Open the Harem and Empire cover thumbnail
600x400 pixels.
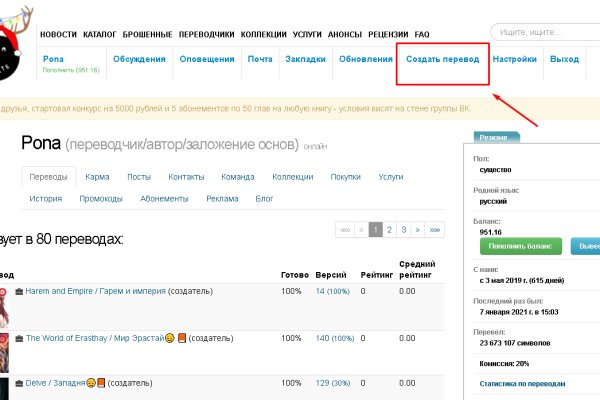(5, 305)
